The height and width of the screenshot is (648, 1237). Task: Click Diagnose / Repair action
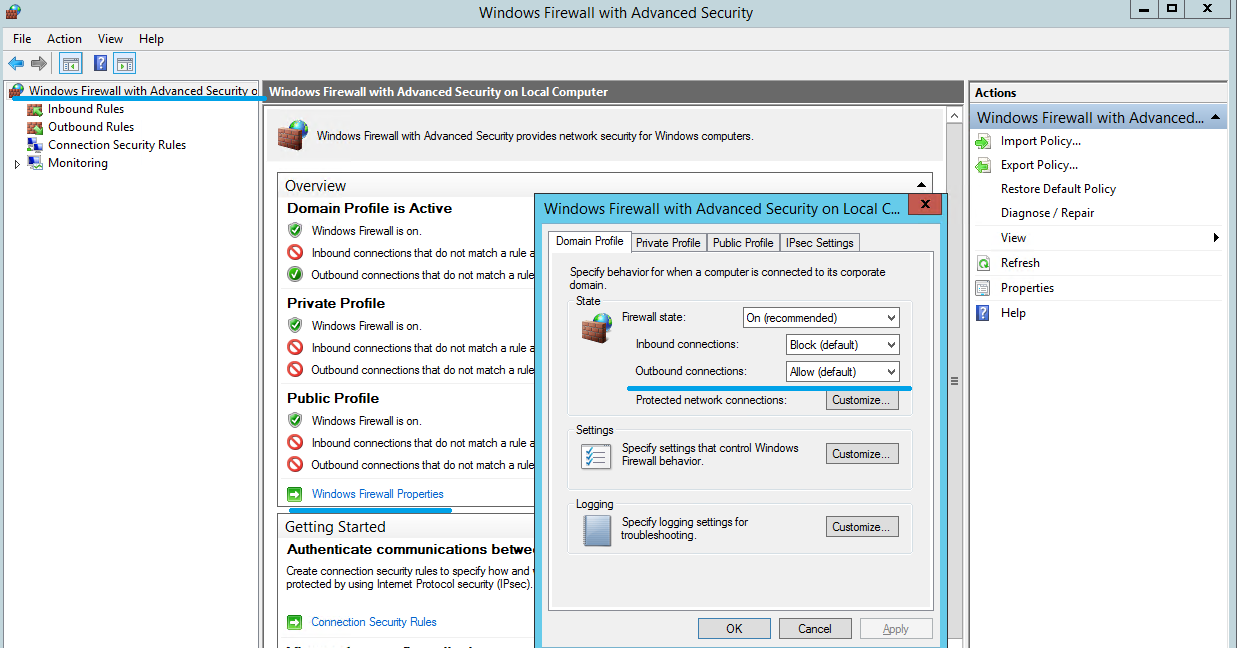tap(1047, 213)
